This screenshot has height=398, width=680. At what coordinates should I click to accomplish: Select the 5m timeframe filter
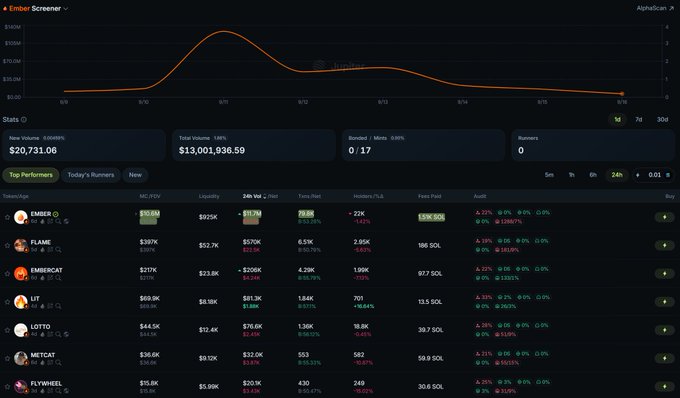(x=549, y=175)
